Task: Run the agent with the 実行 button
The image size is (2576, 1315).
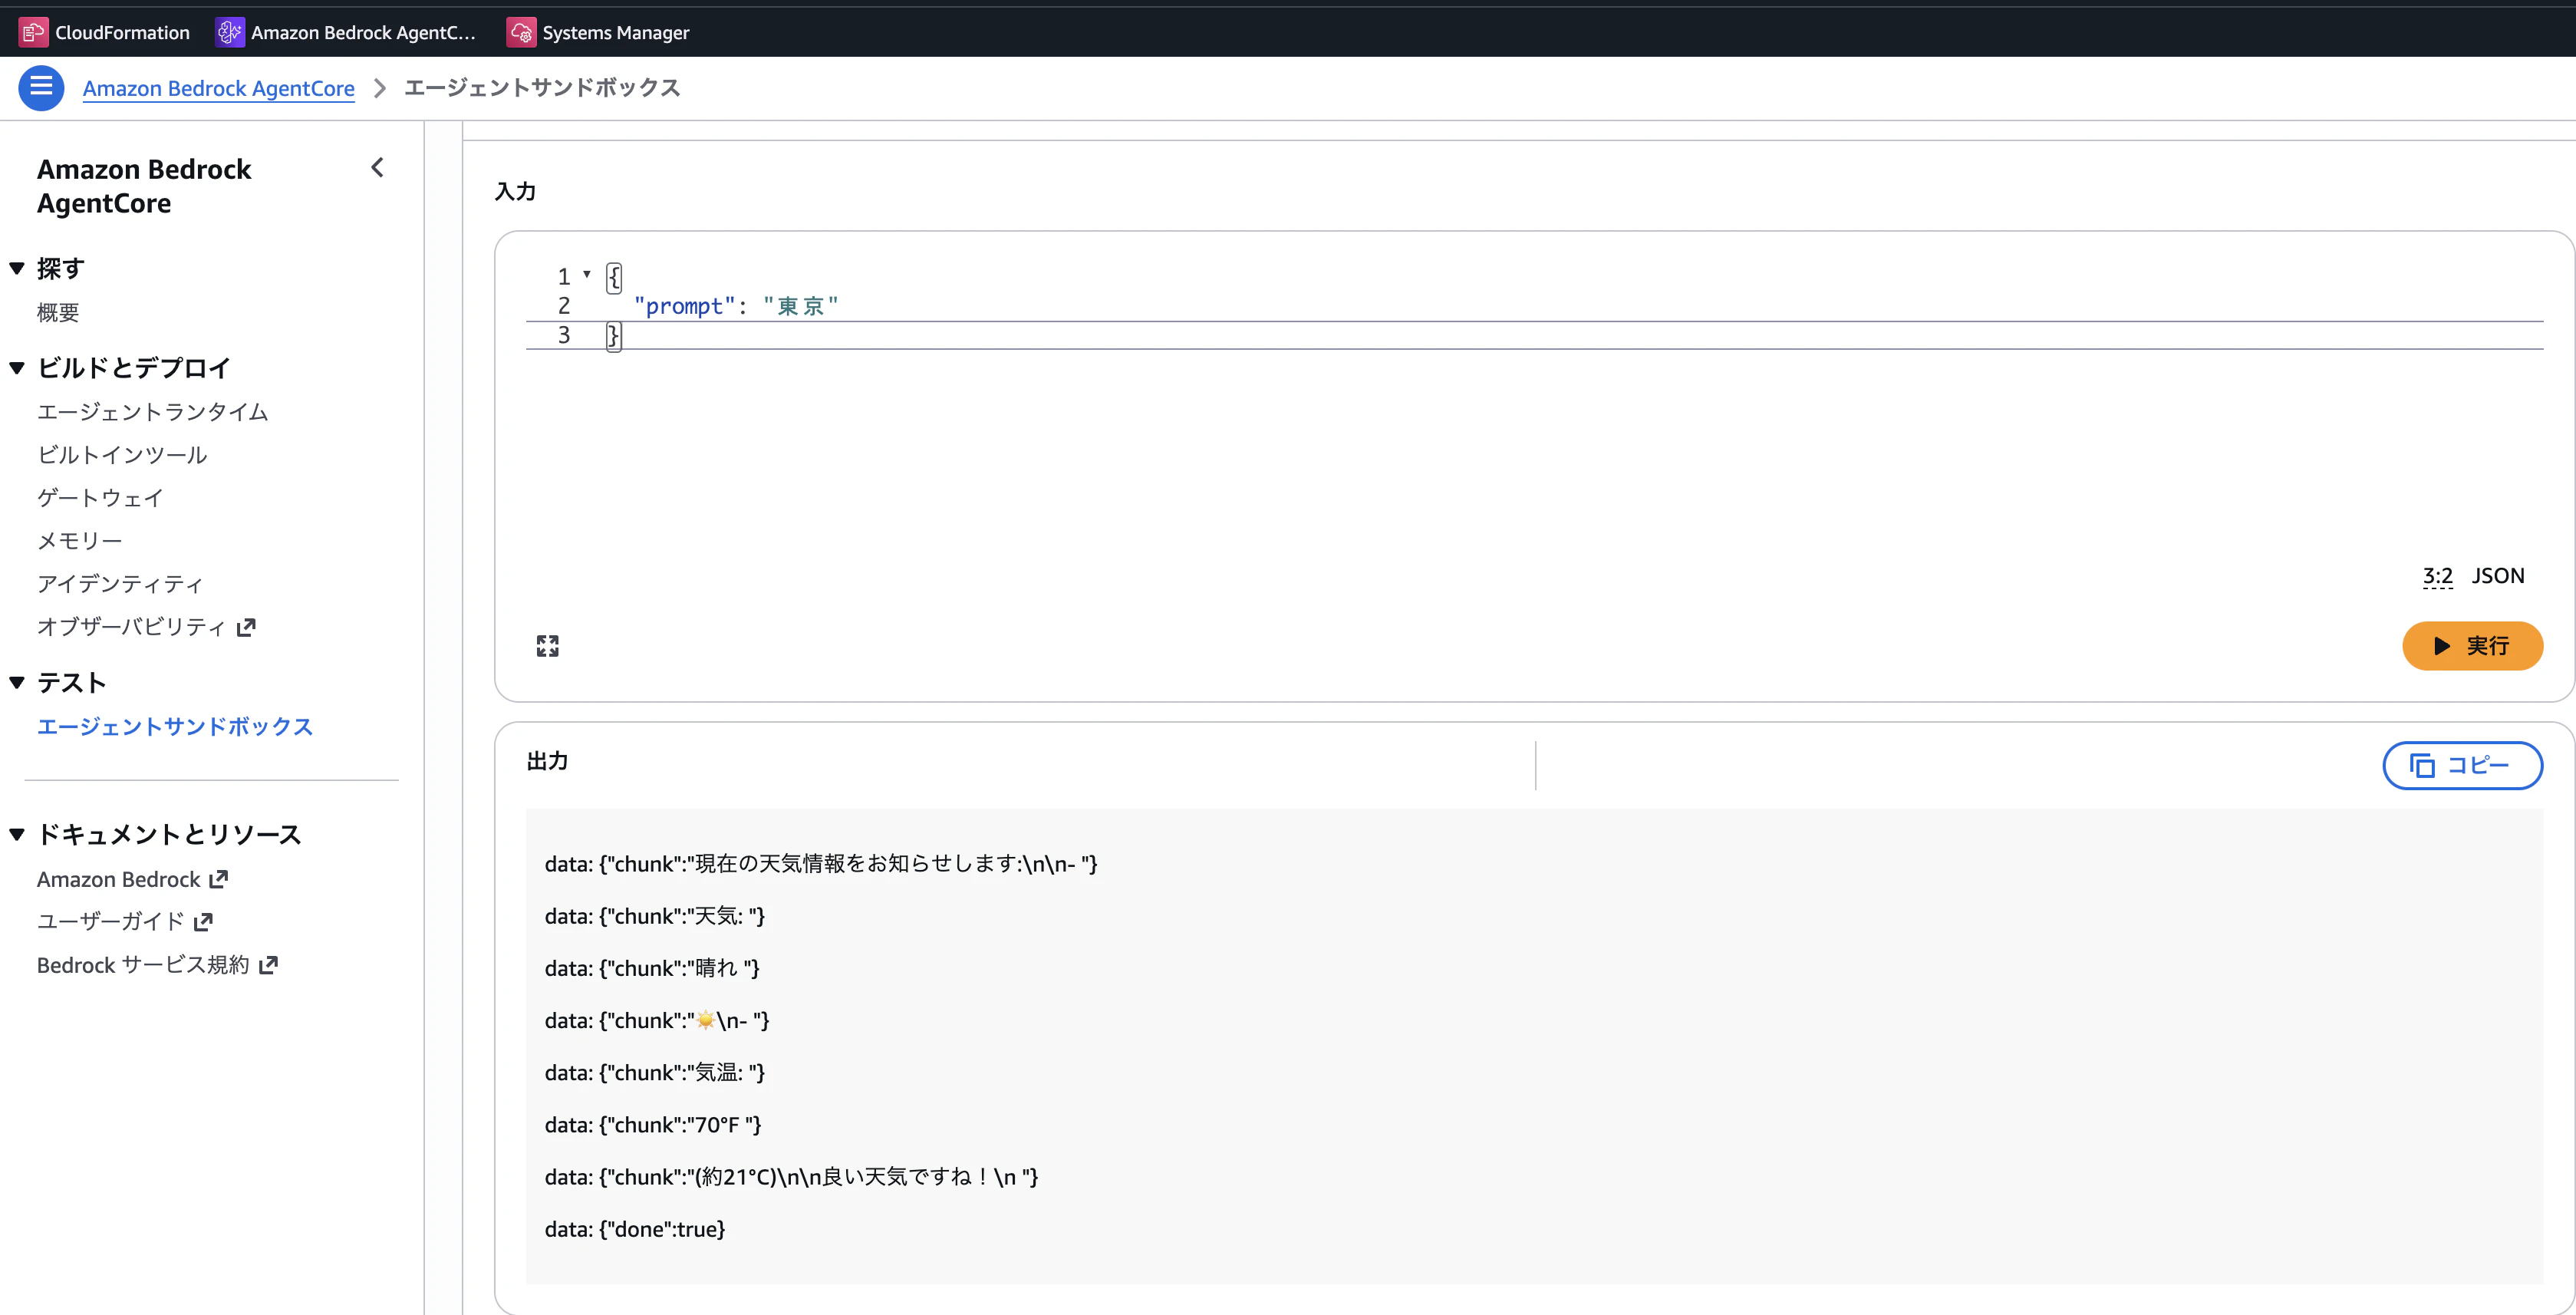Action: click(2472, 646)
